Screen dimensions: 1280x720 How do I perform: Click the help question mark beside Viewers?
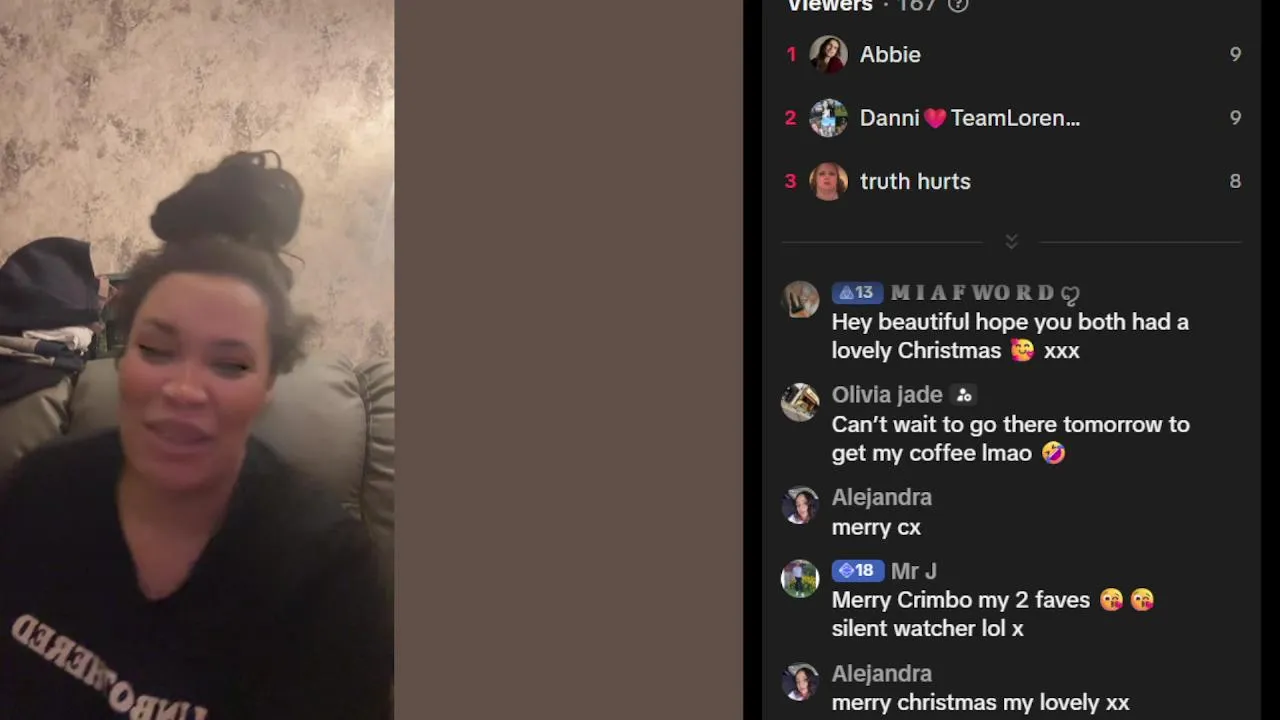tap(958, 5)
